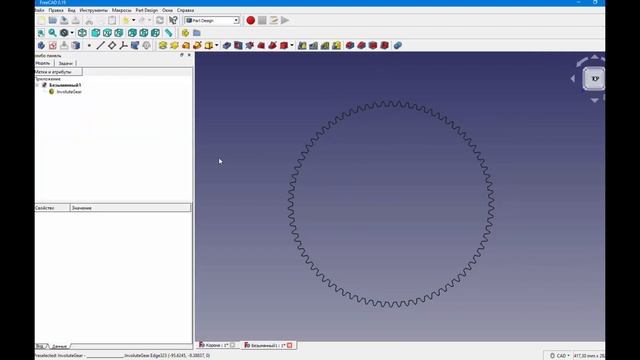Click the Create Body icon

click(x=41, y=45)
